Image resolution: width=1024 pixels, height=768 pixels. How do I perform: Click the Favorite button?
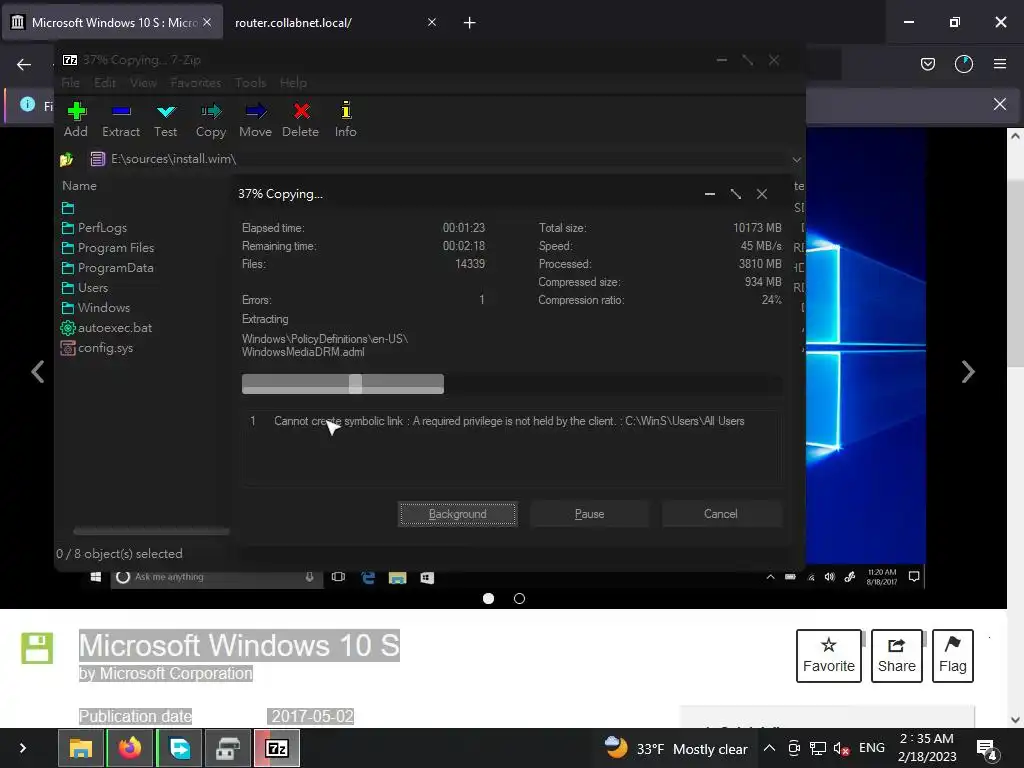click(829, 656)
